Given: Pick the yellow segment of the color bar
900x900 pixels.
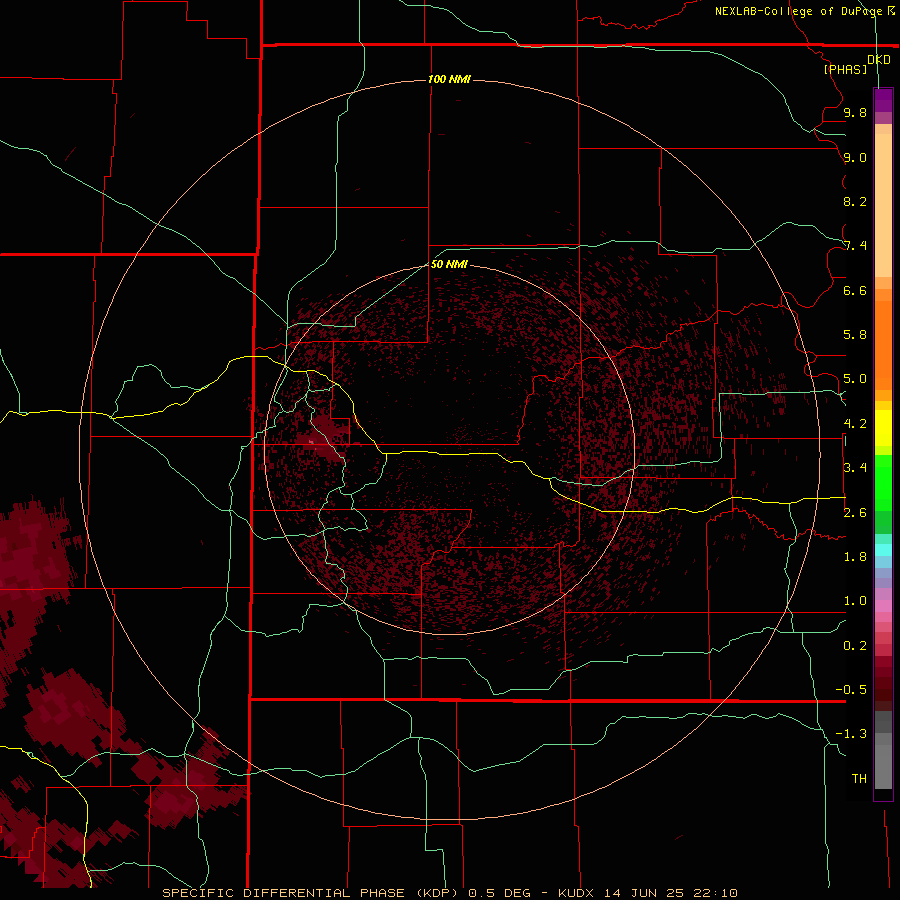Looking at the screenshot, I should tap(883, 428).
